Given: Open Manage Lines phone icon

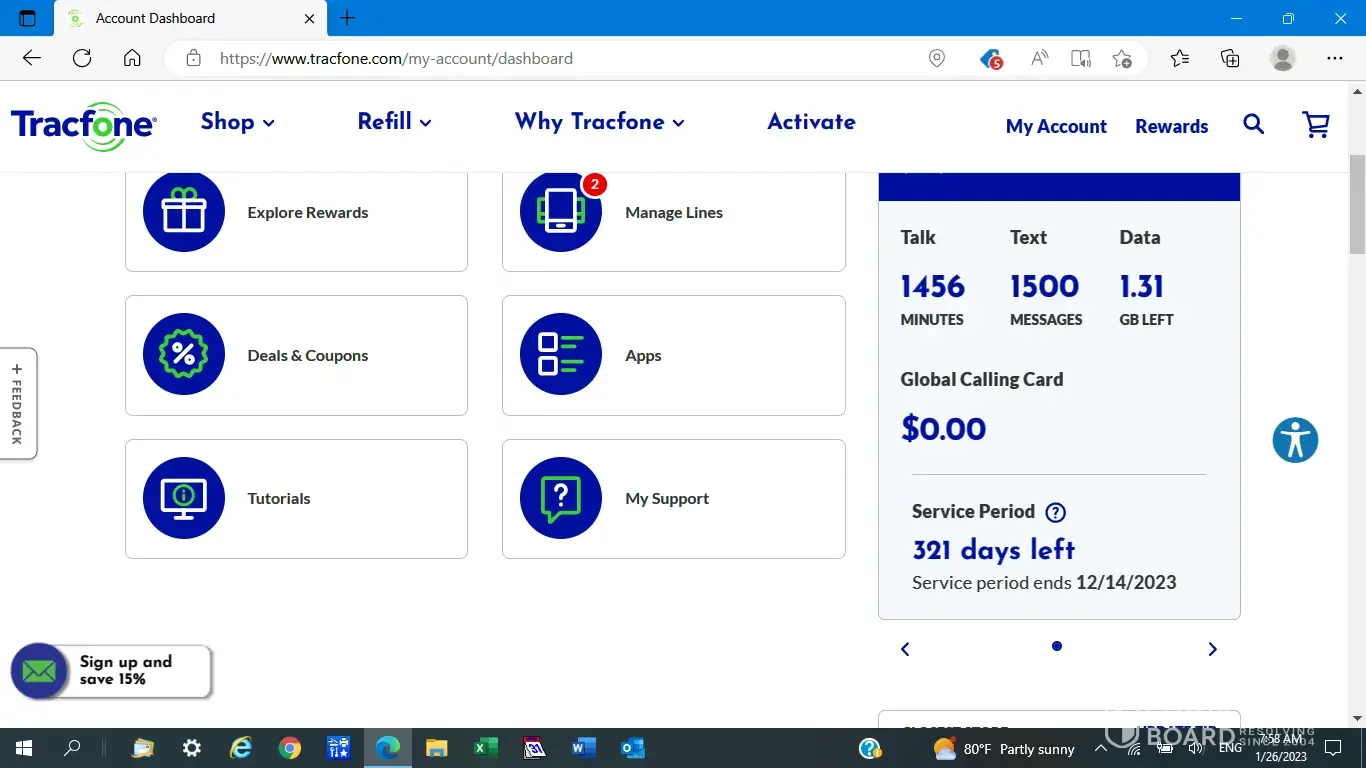Looking at the screenshot, I should point(561,212).
